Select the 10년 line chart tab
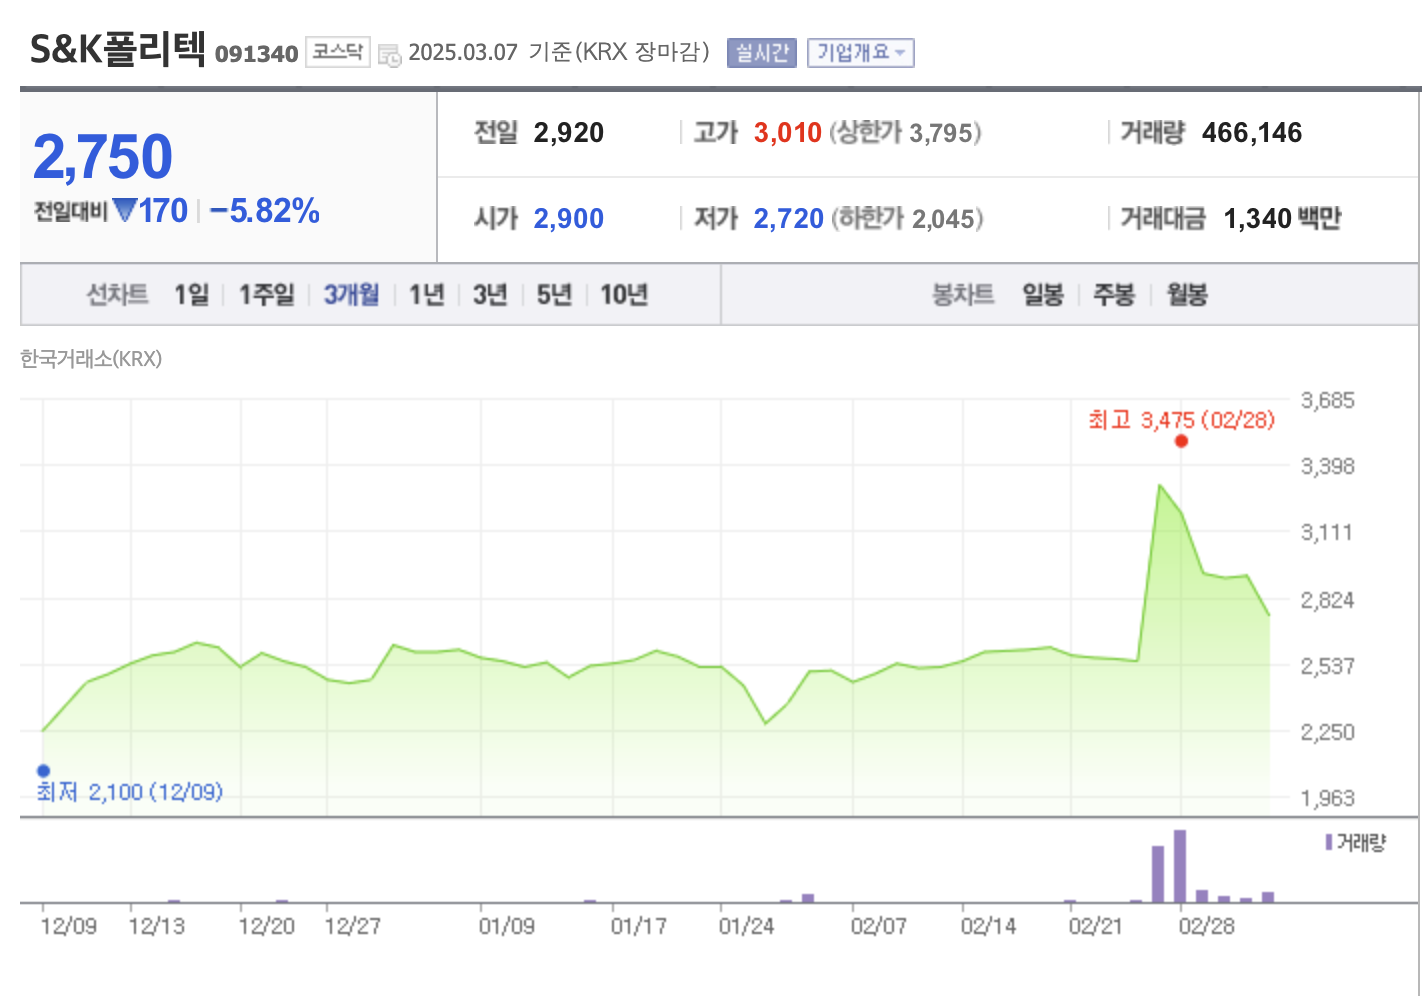1422x996 pixels. (x=624, y=294)
